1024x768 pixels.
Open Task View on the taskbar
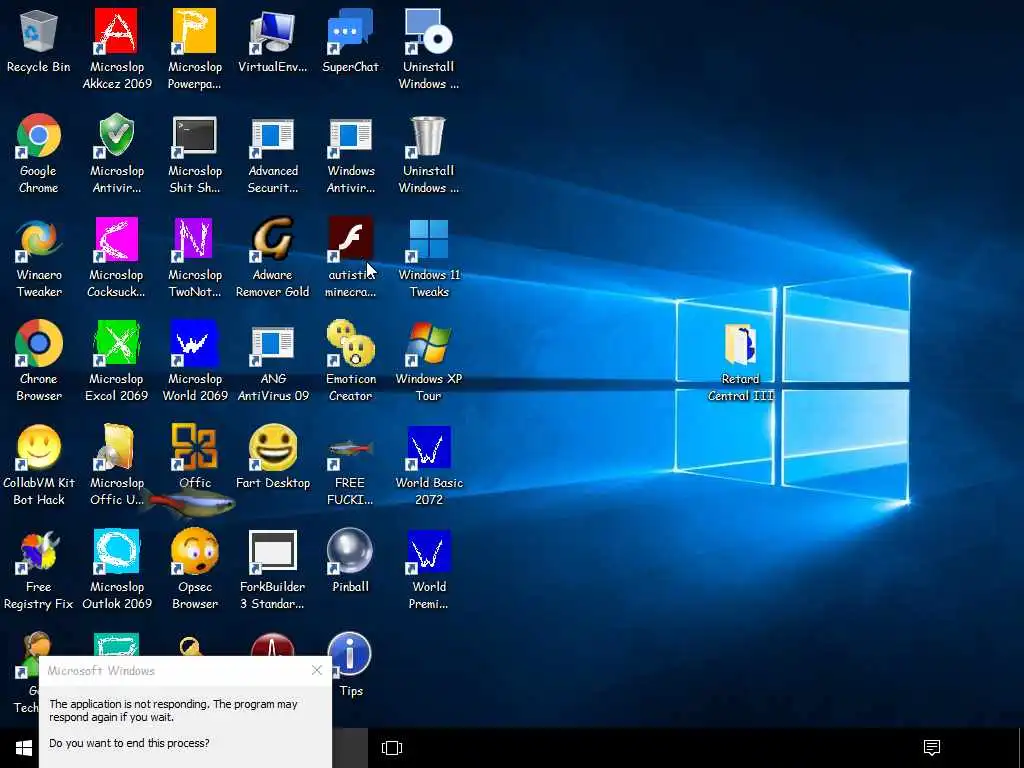(392, 748)
